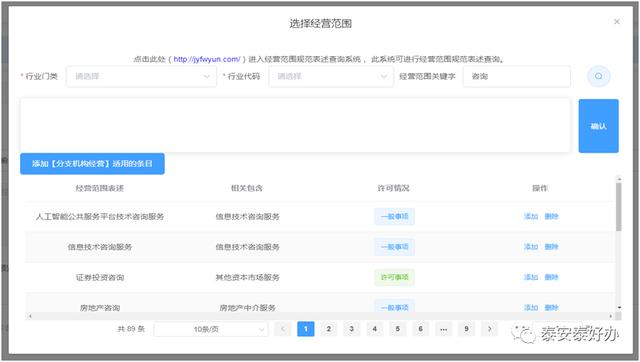Select the 证券投资咨询 row text
Screen dimensions: 640x362
point(100,278)
